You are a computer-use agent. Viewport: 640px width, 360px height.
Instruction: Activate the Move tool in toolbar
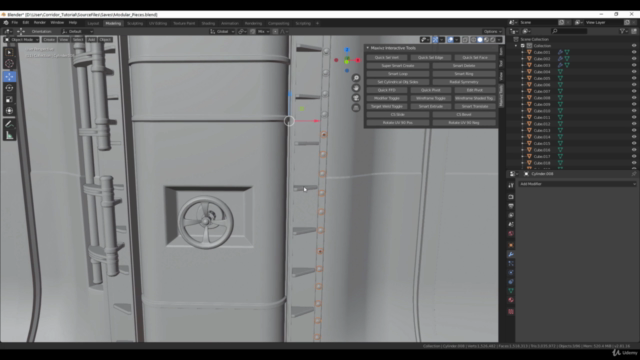point(9,76)
